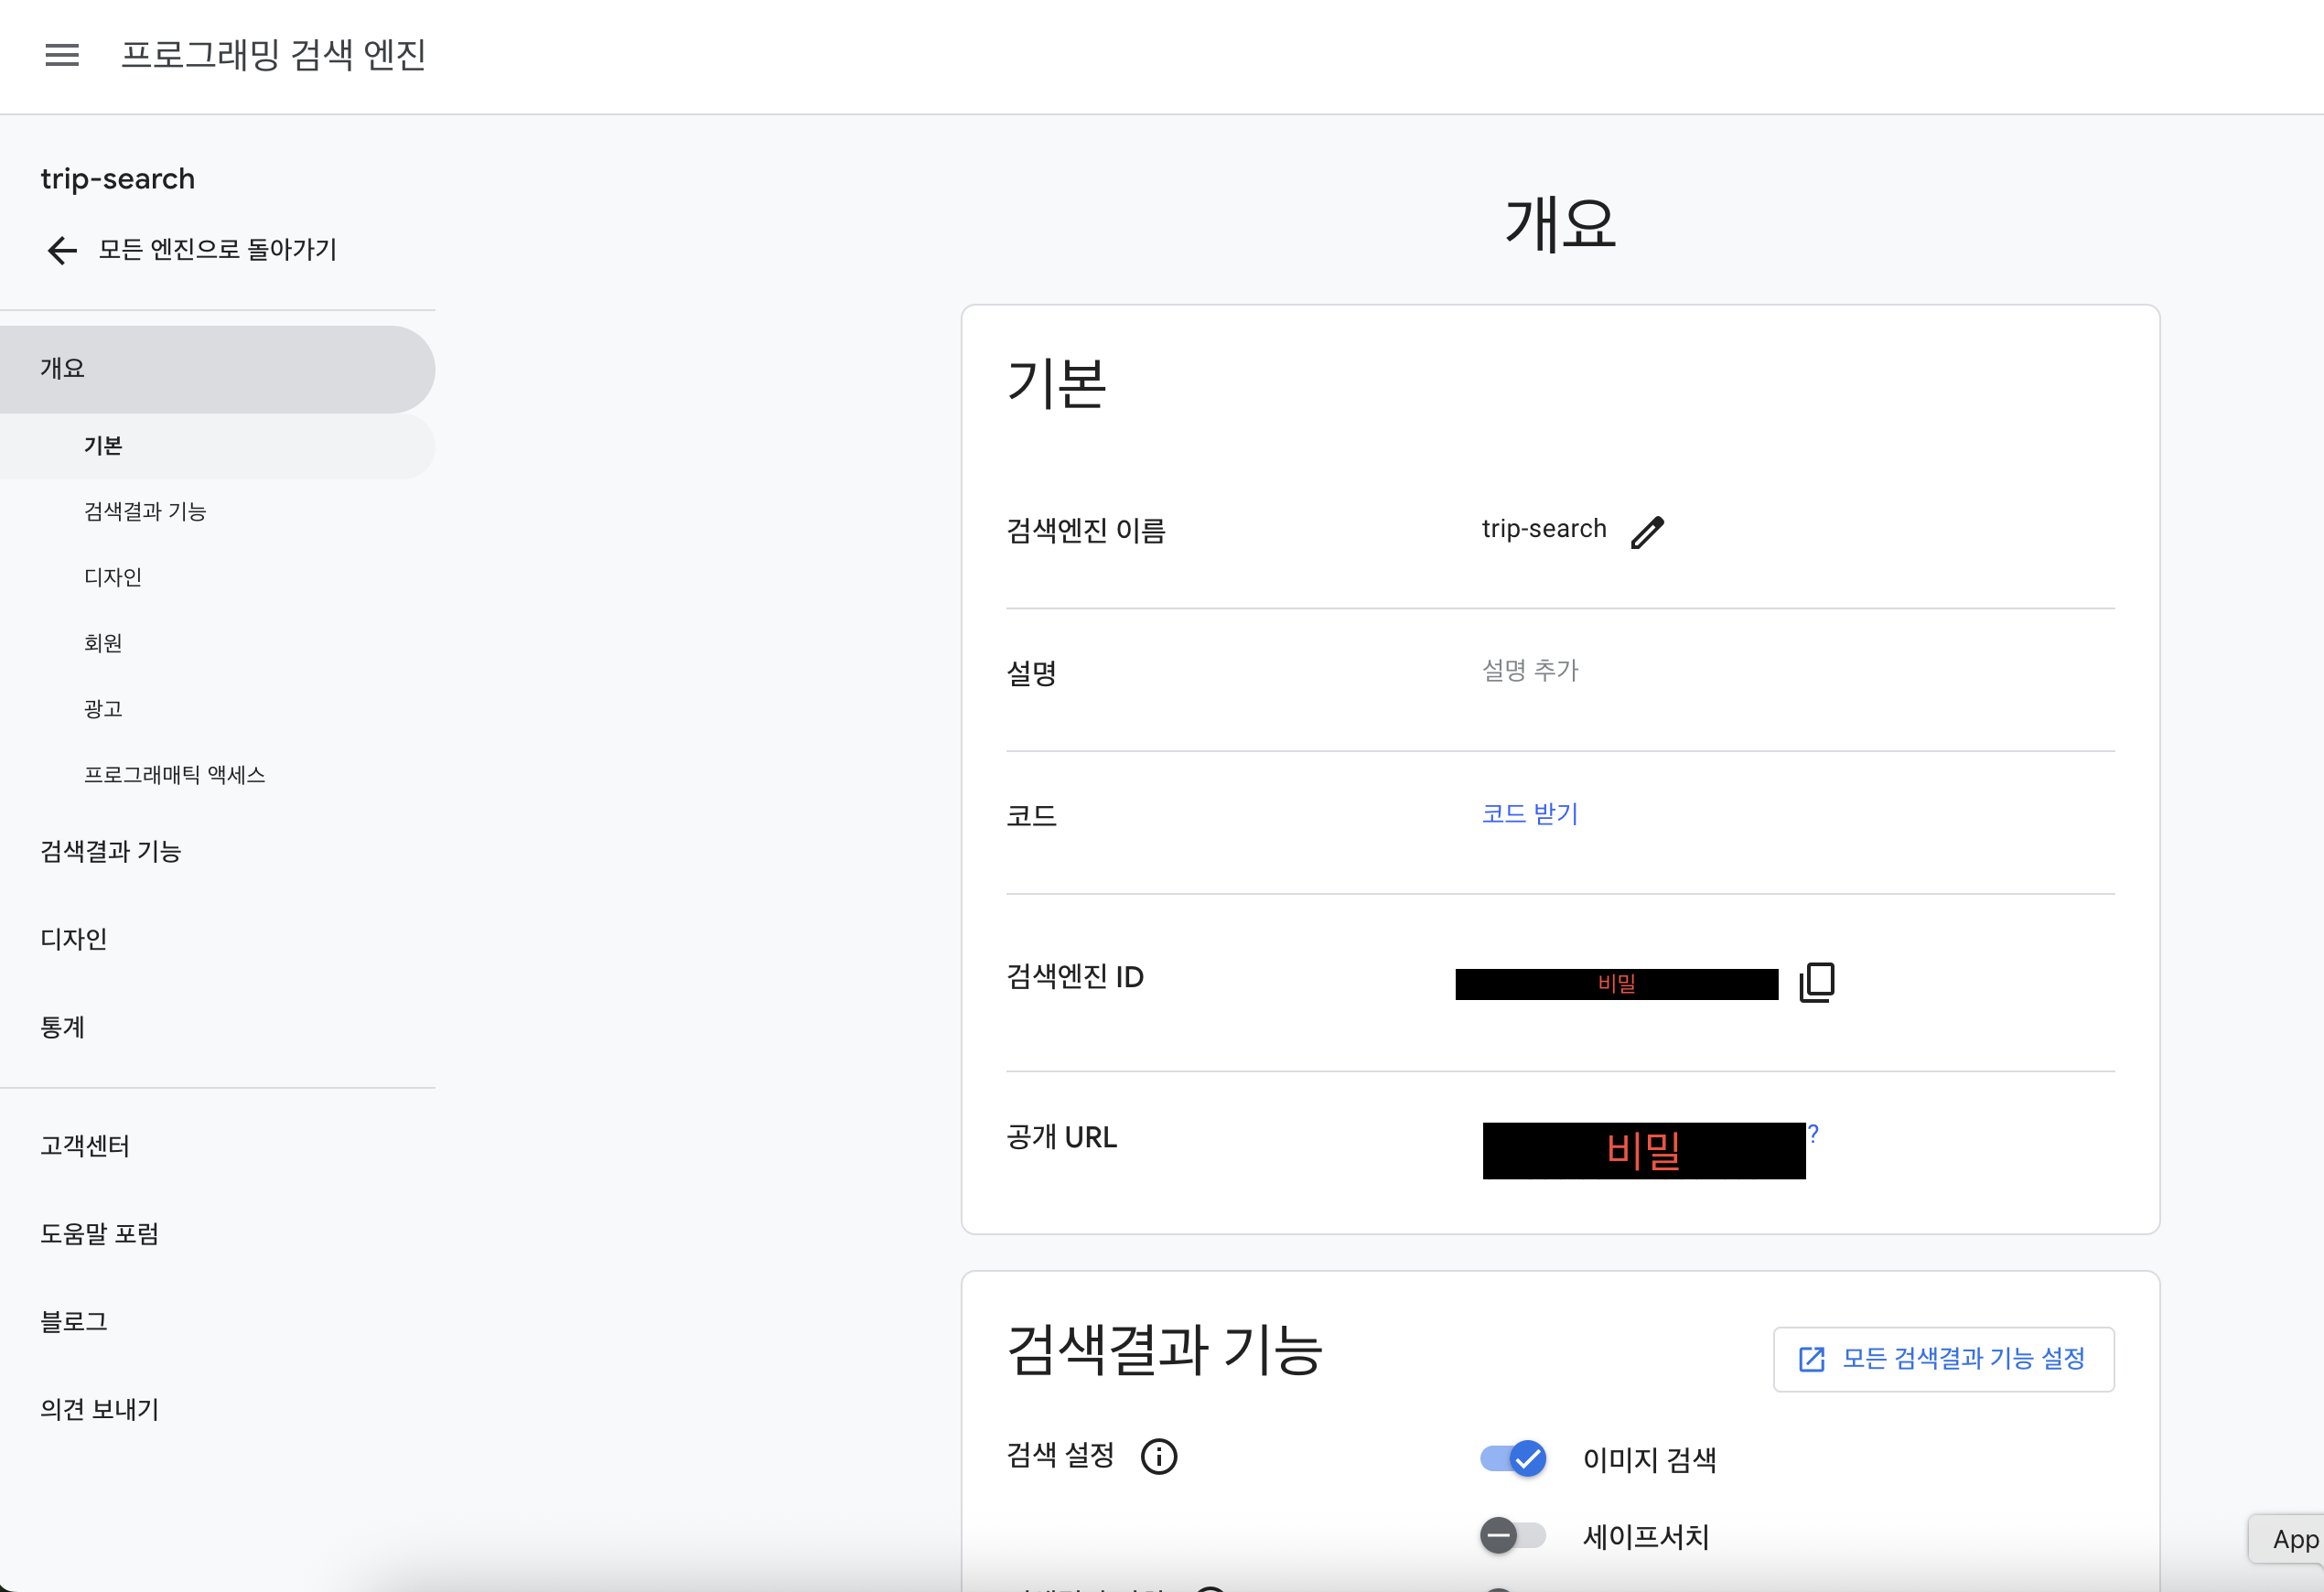Open the 검색결과 기능 main sidebar section

pos(110,851)
